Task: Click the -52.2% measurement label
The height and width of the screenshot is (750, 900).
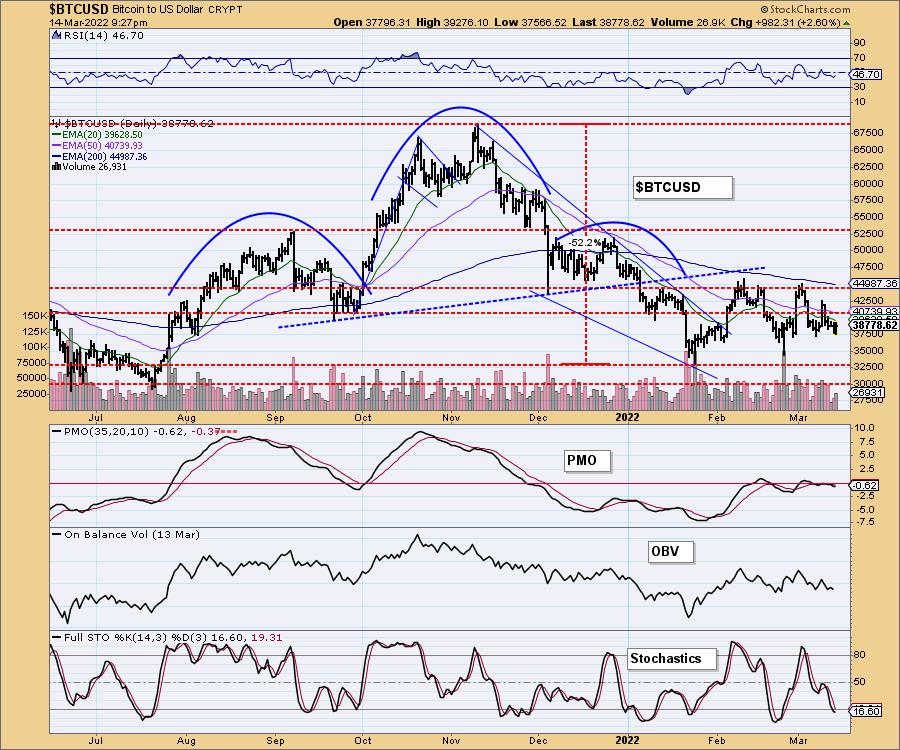Action: 584,243
